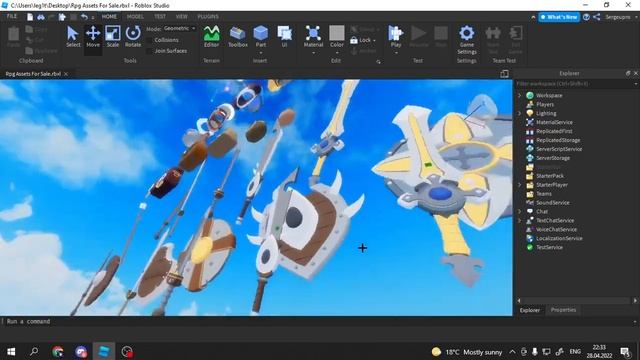
Task: Click the new file icon in quick access bar
Action: click(x=30, y=17)
